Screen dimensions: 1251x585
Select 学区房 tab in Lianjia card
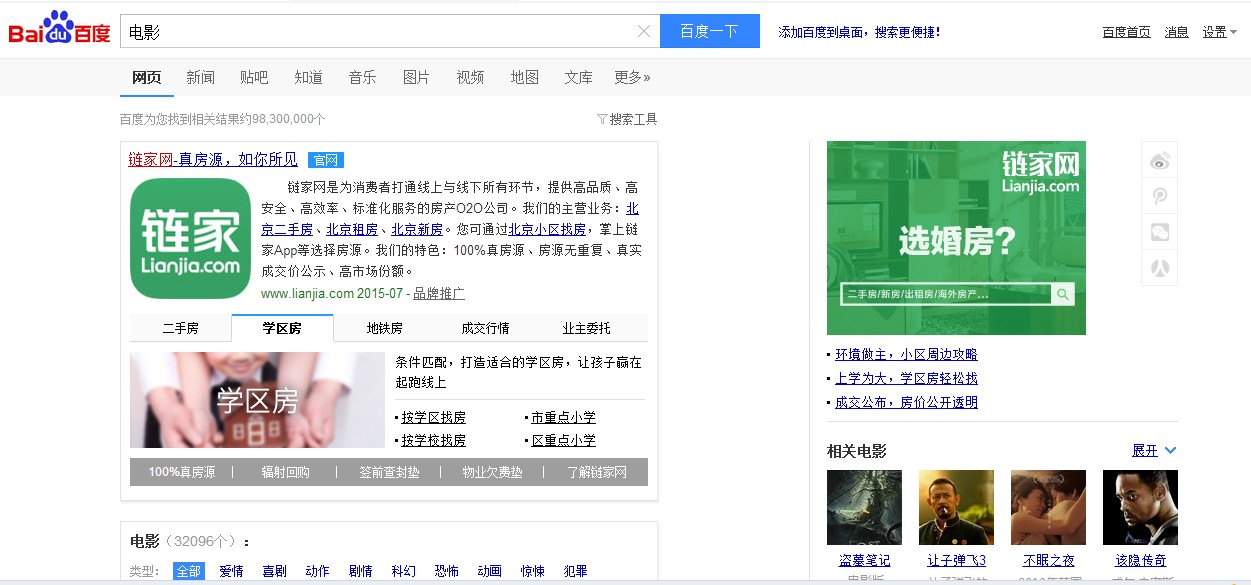point(282,328)
